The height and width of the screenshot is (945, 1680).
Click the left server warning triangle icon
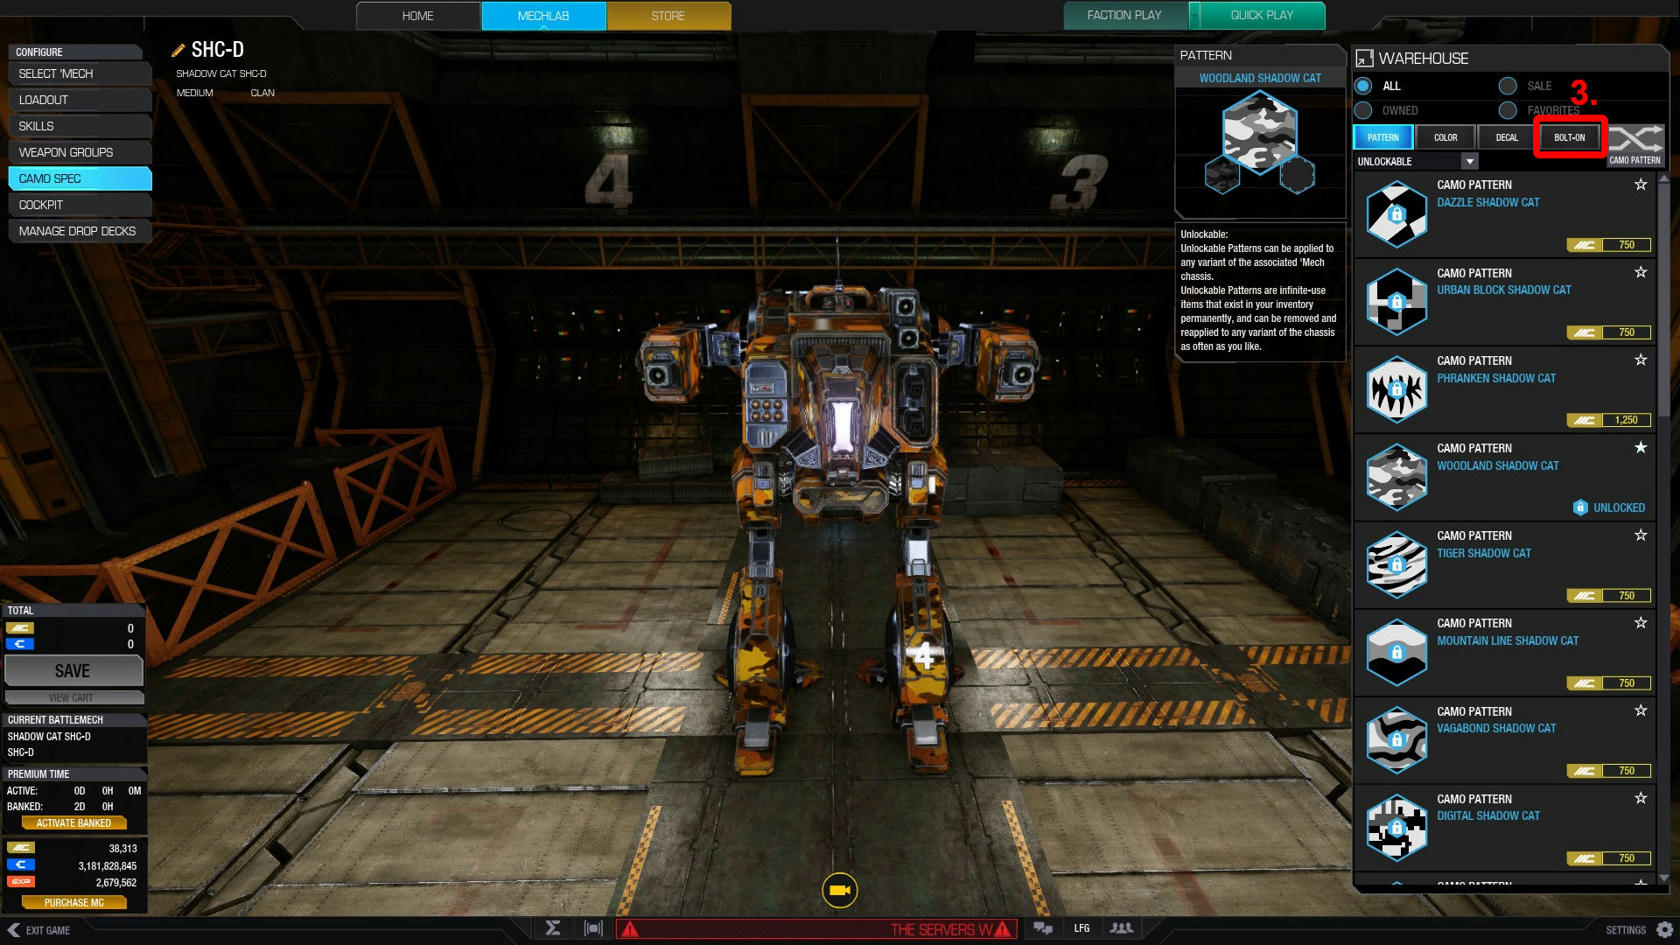(x=630, y=929)
